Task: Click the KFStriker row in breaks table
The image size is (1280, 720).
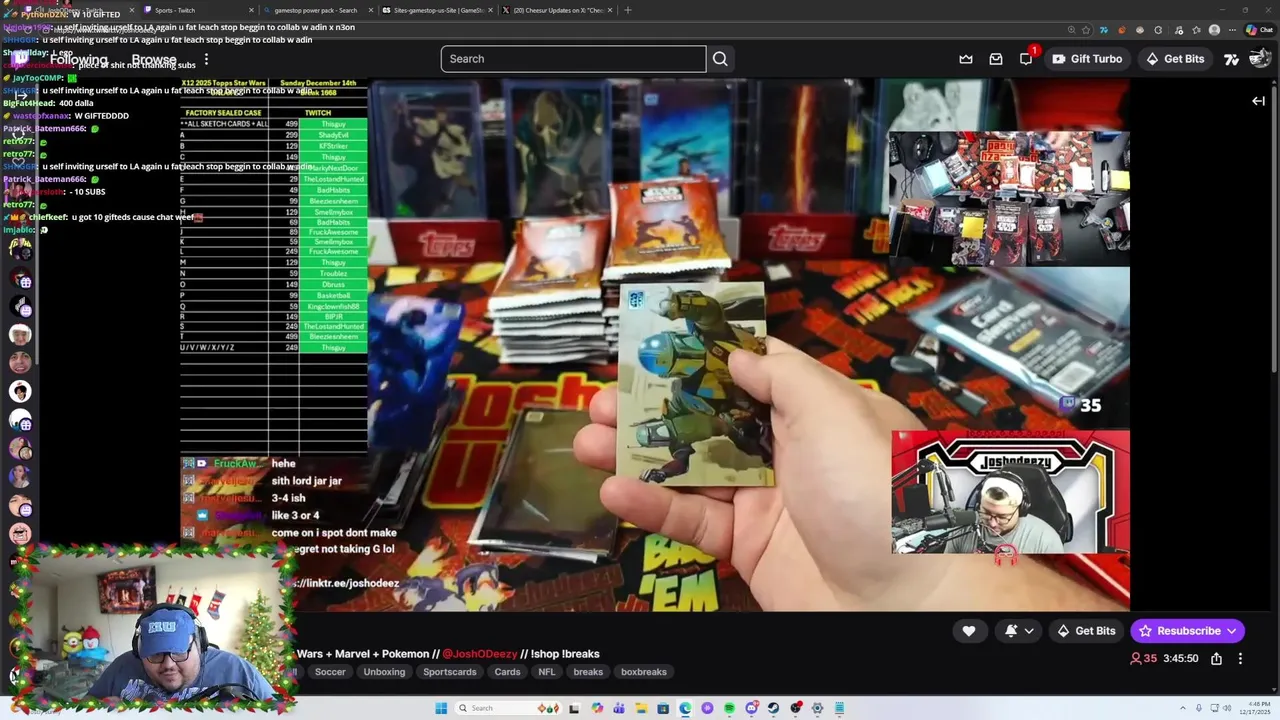Action: (274, 146)
